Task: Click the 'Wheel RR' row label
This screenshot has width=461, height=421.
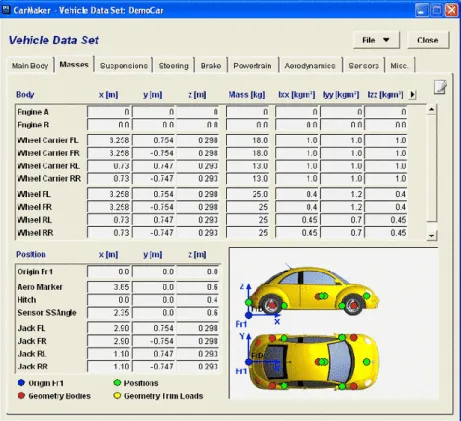Action: pos(35,233)
